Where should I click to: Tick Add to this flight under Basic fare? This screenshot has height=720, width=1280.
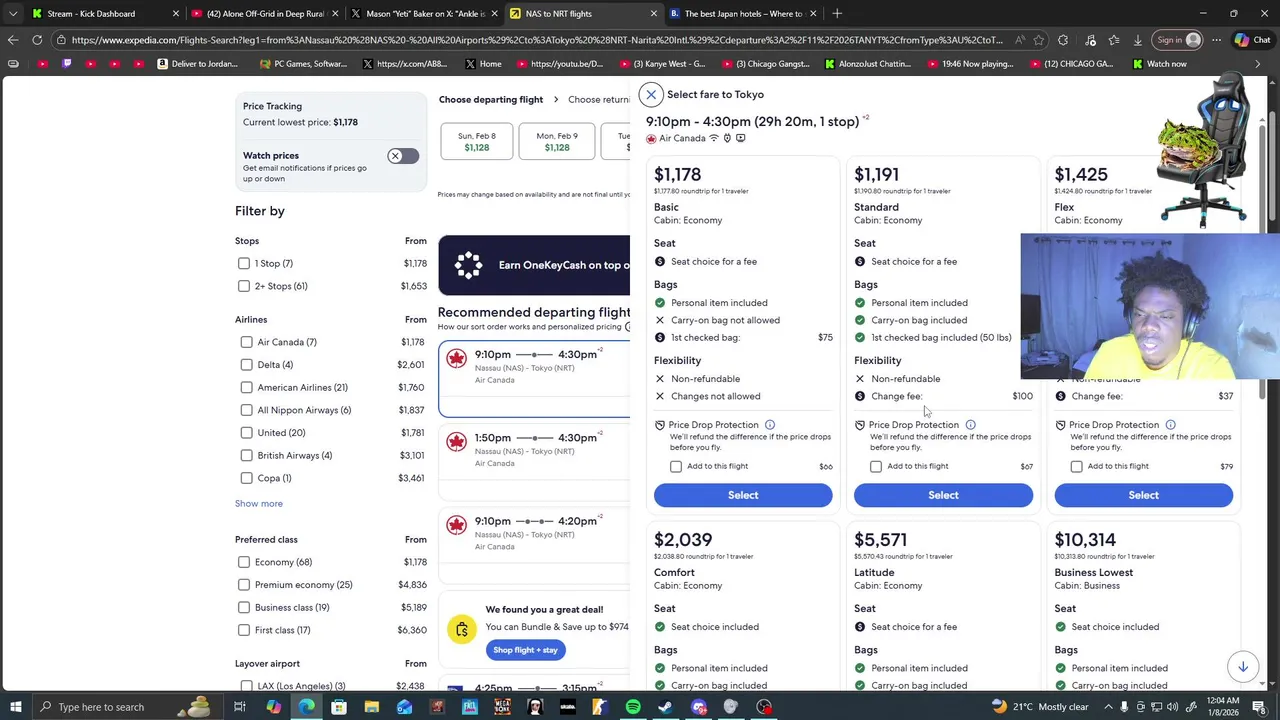point(676,466)
